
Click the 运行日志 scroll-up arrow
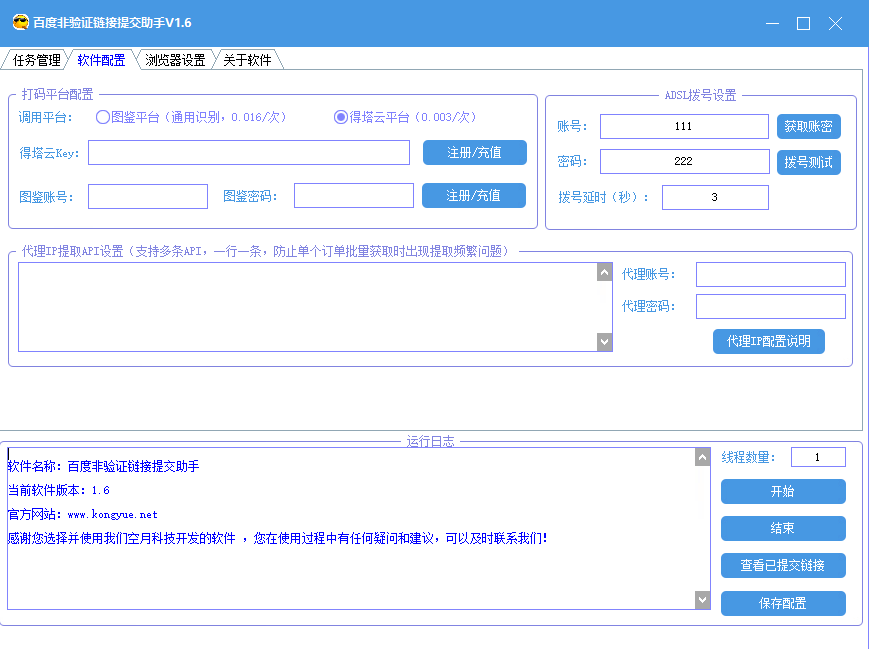click(x=702, y=457)
